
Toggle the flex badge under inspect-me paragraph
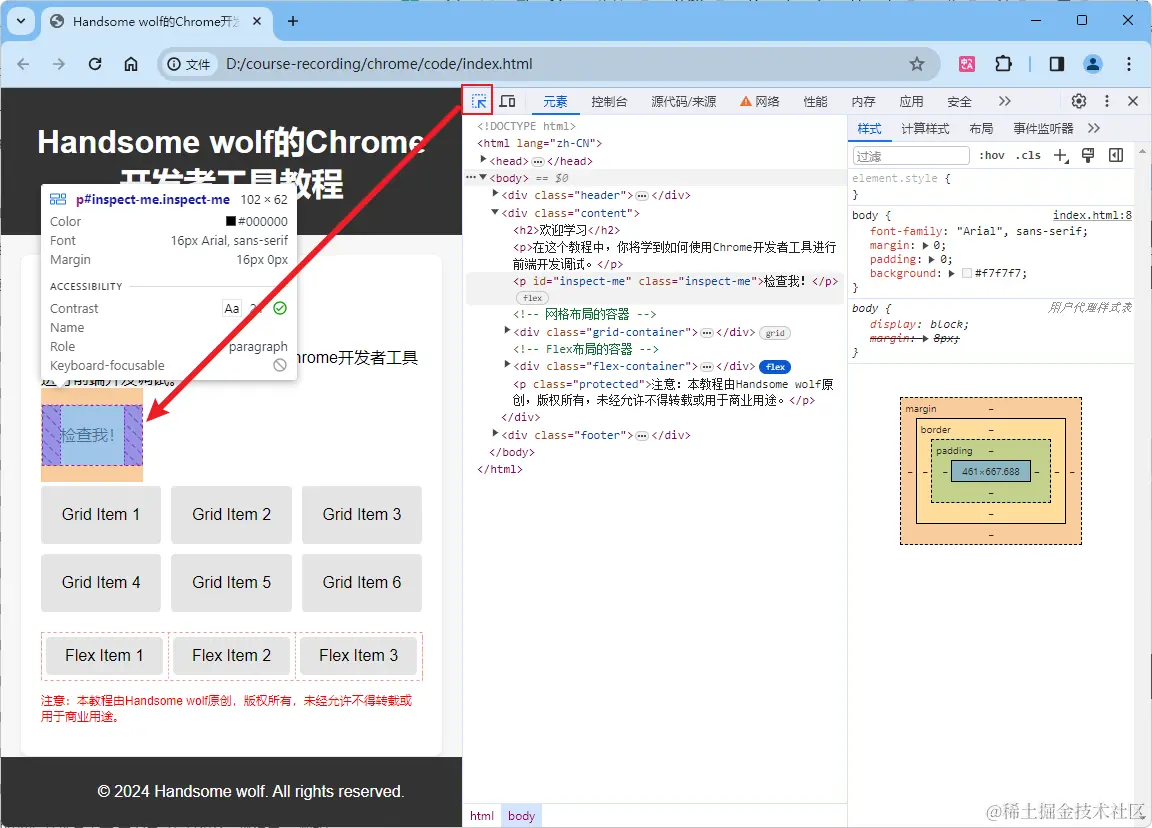533,298
